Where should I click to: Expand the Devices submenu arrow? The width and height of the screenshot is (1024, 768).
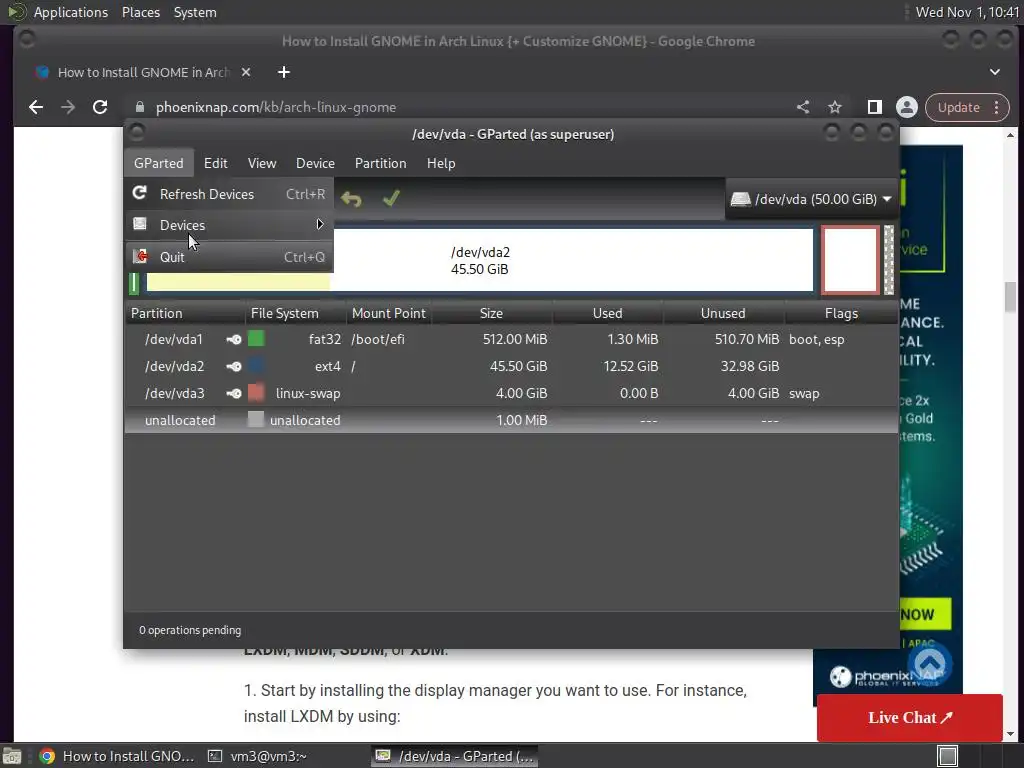tap(320, 225)
